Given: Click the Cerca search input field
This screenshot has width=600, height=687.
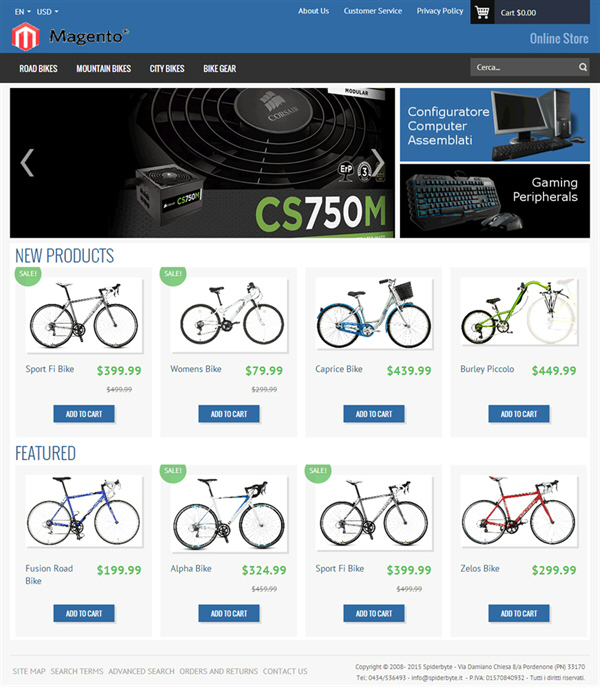Looking at the screenshot, I should pyautogui.click(x=524, y=67).
